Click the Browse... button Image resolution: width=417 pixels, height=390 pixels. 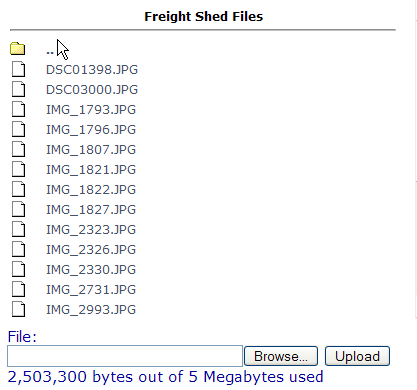click(281, 356)
